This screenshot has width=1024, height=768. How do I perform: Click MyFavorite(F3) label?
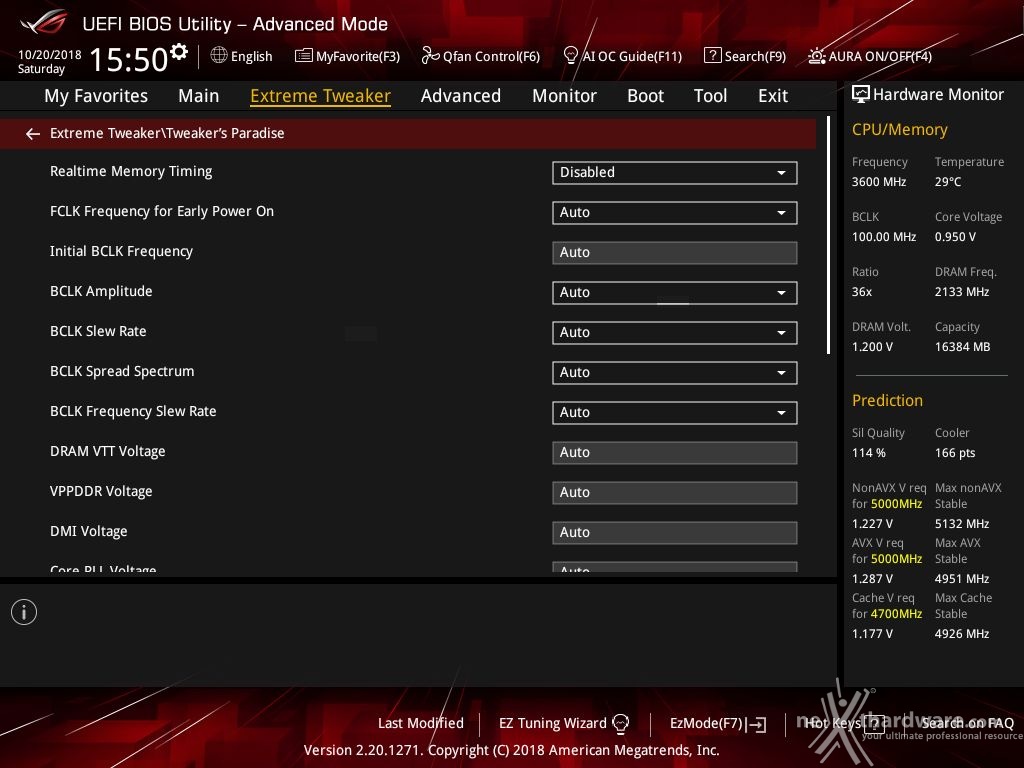[358, 56]
